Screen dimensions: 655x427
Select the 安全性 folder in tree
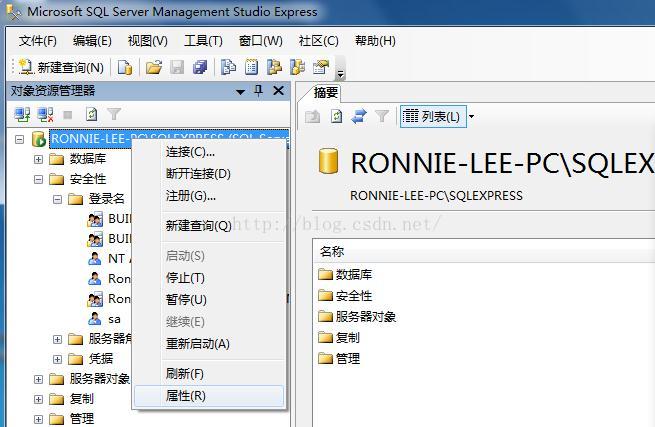tap(78, 179)
